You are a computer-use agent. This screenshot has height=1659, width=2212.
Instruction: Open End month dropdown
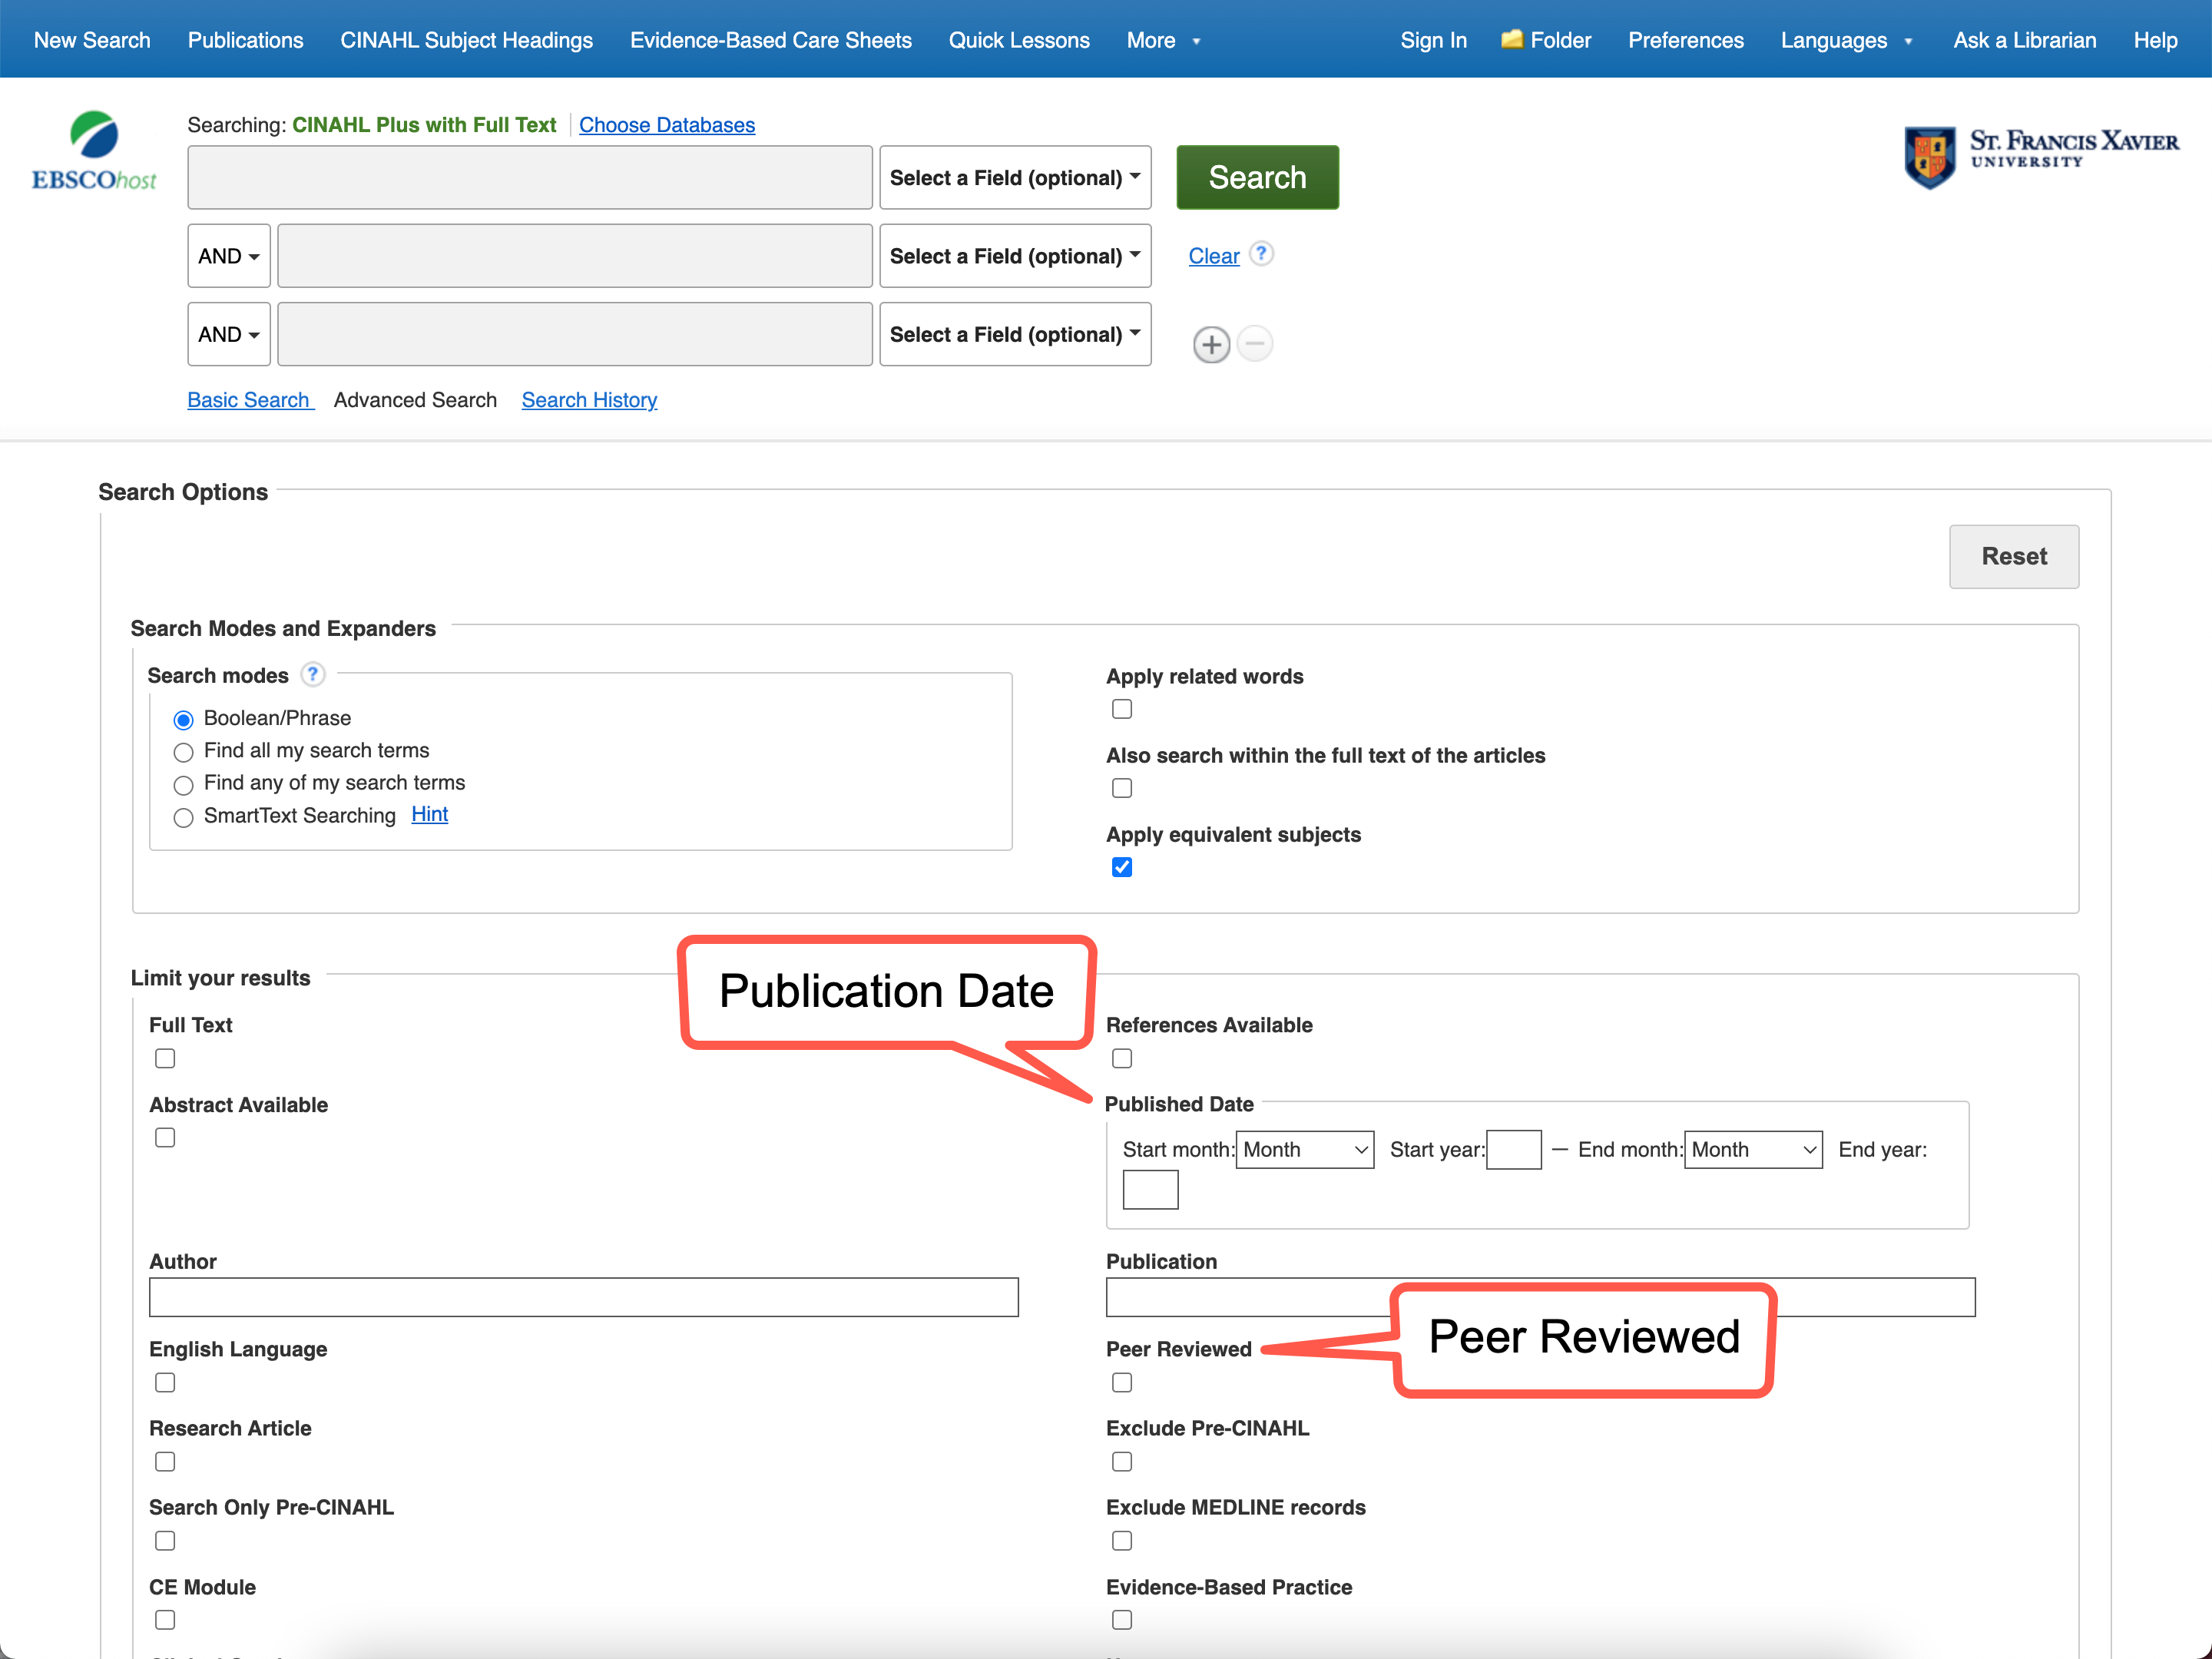coord(1753,1150)
